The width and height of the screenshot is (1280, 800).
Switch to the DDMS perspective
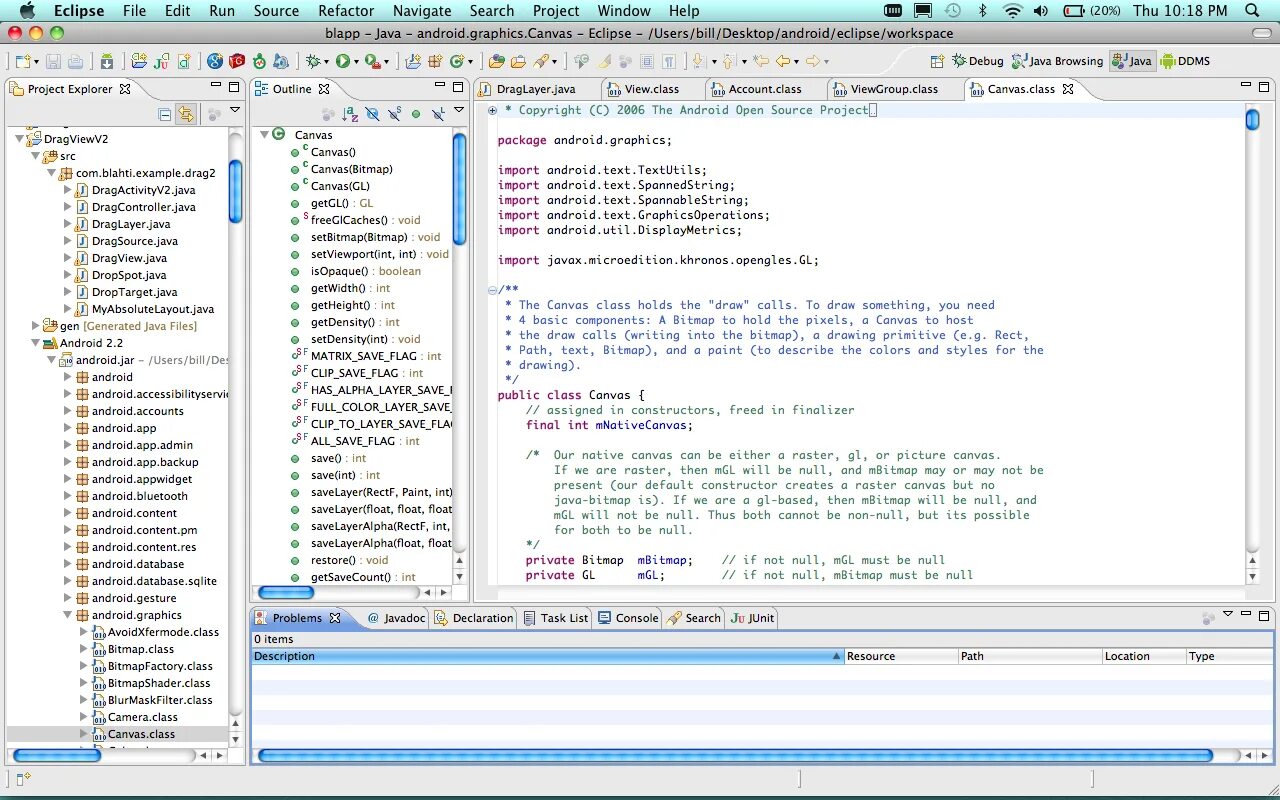coord(1185,61)
